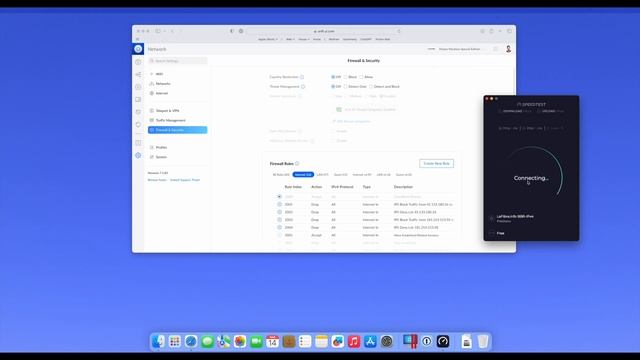Viewport: 640px width, 360px height.
Task: Sort by the Rule Index column
Action: click(293, 187)
